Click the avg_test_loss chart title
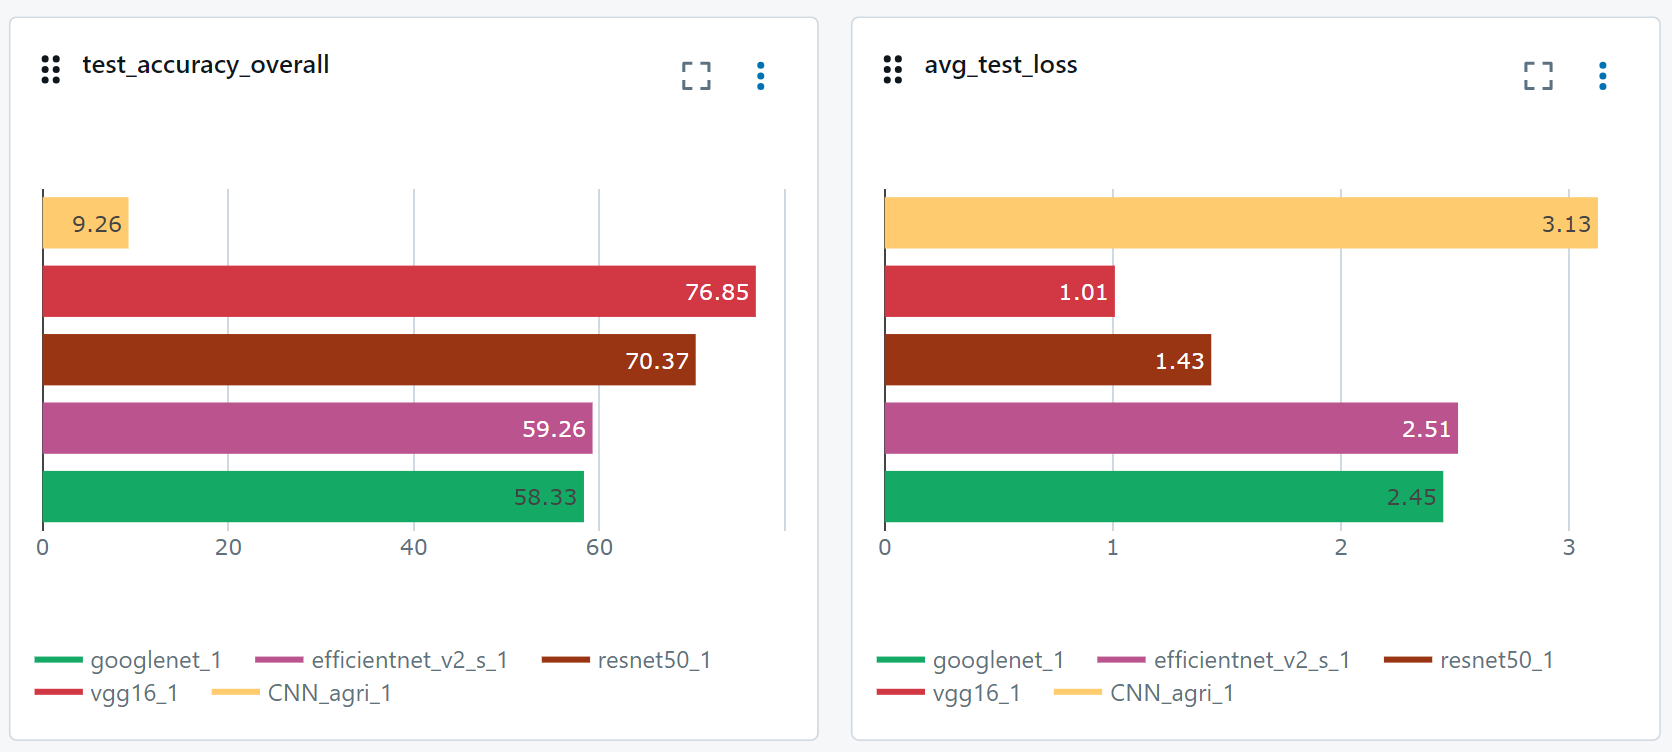The width and height of the screenshot is (1672, 752). point(1000,65)
